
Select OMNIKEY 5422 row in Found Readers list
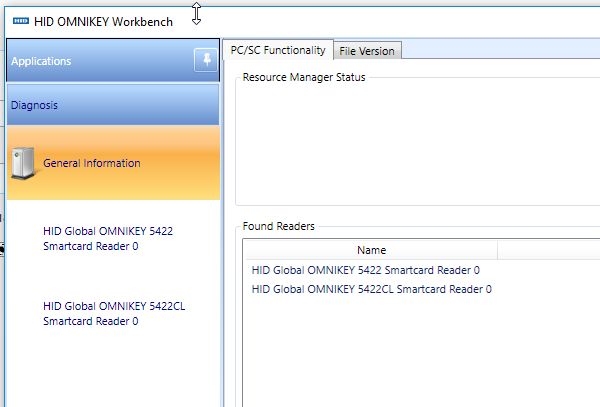pyautogui.click(x=365, y=270)
